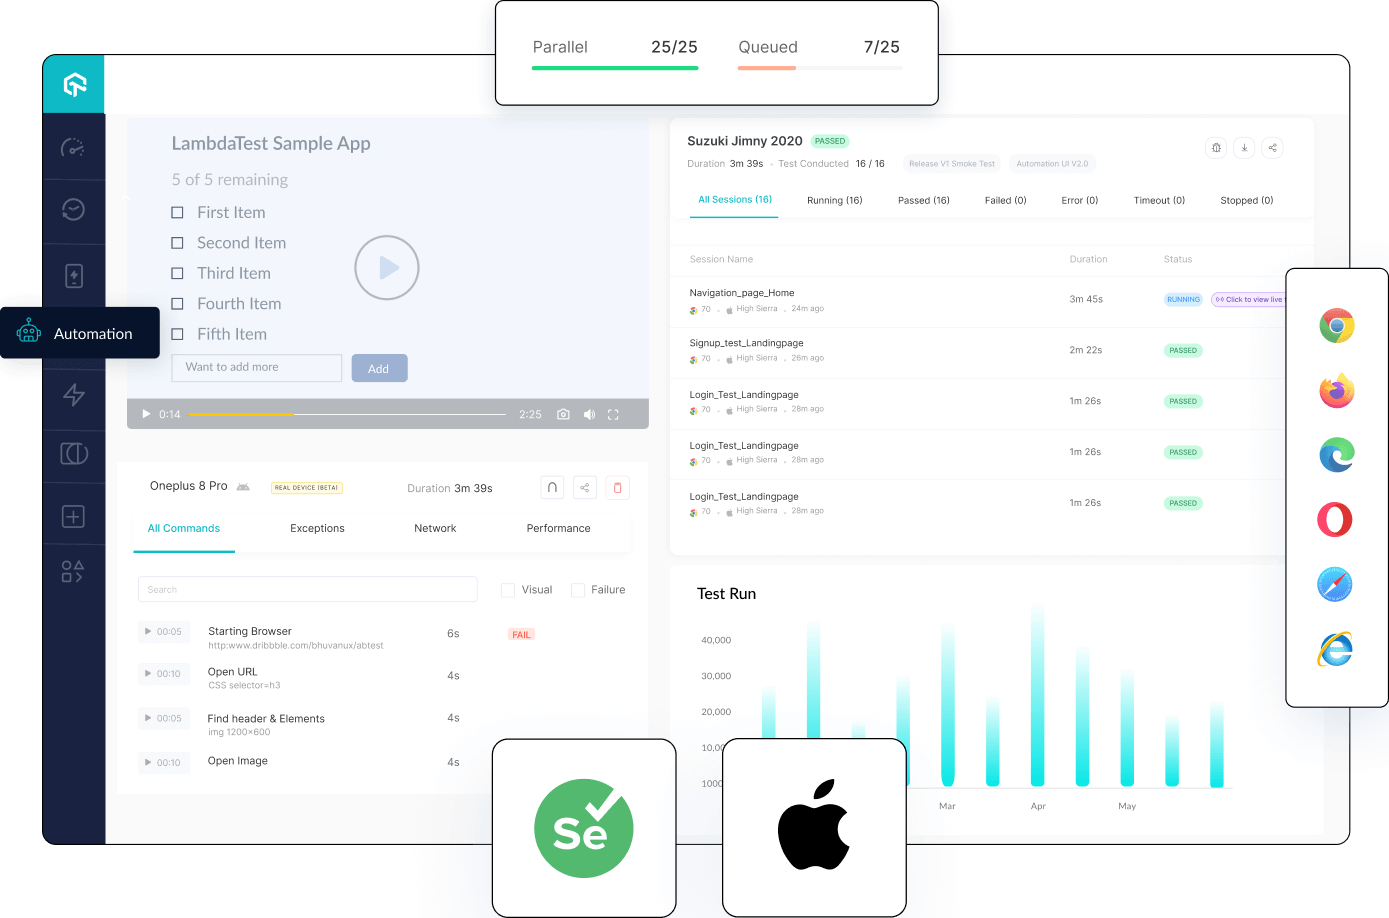This screenshot has height=918, width=1389.
Task: Select the Automation robot sidebar item
Action: tap(80, 333)
